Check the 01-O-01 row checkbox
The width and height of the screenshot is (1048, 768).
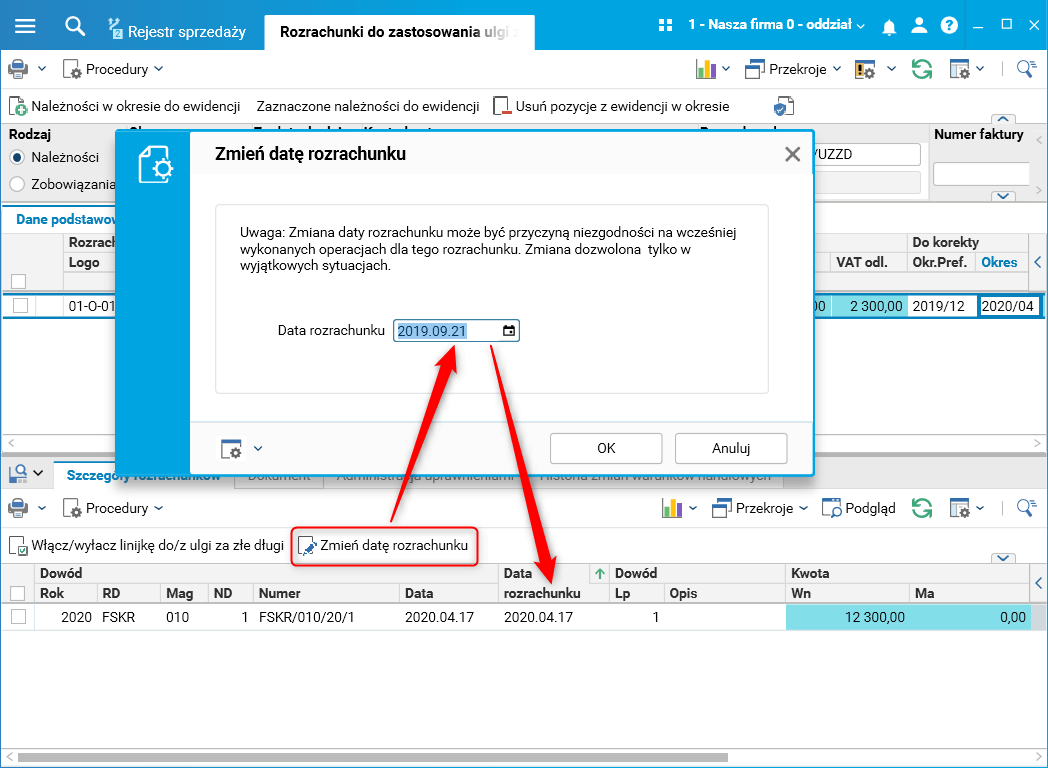20,305
